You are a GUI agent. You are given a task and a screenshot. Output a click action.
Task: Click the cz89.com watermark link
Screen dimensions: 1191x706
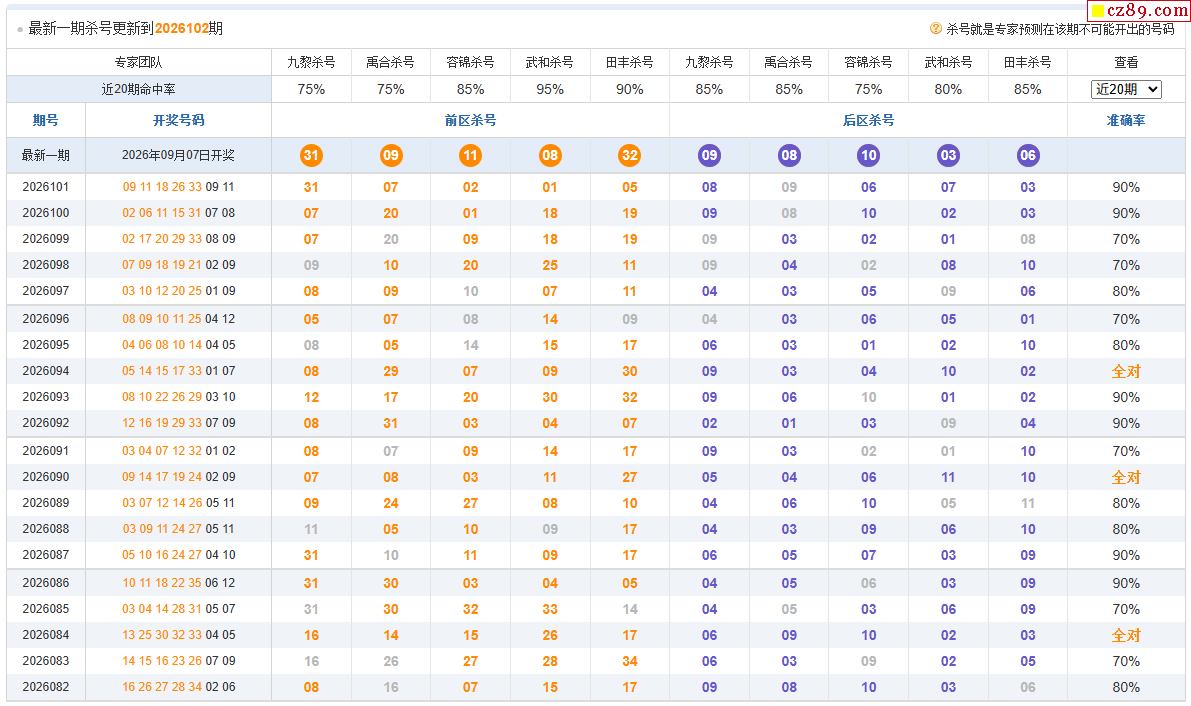1138,11
